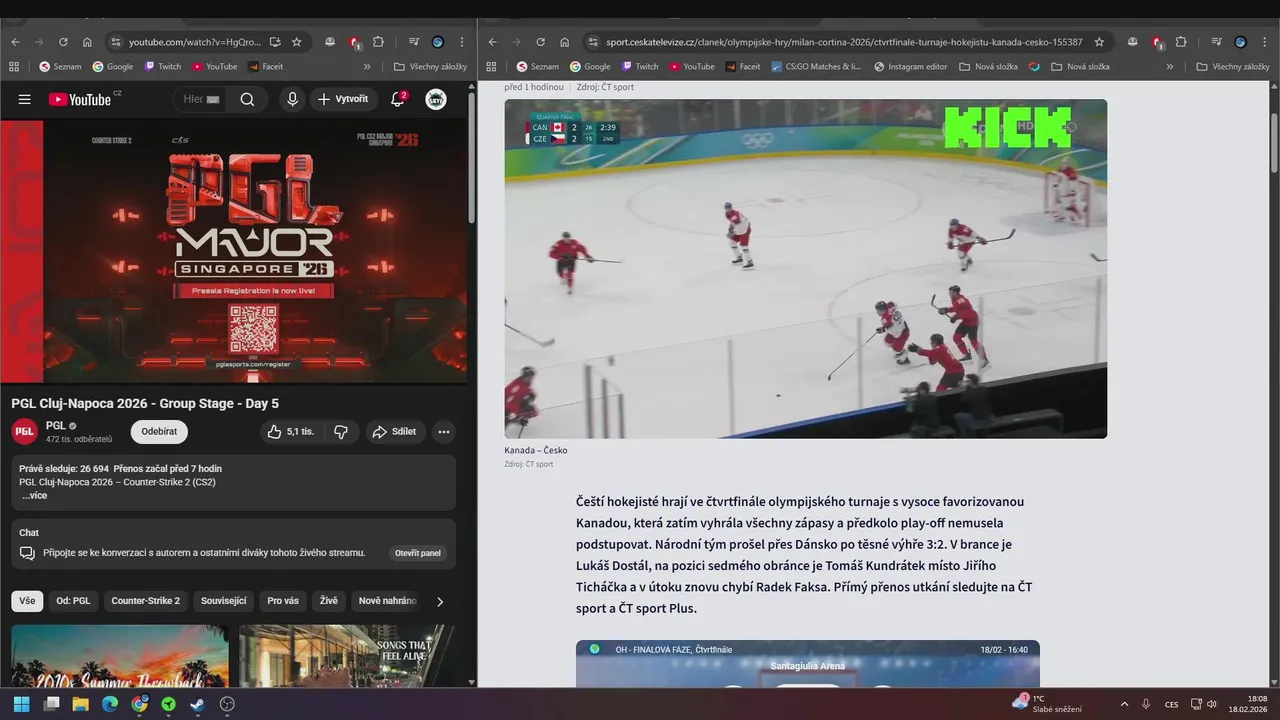Open the YouTube account avatar menu
1280x720 pixels.
pos(436,99)
